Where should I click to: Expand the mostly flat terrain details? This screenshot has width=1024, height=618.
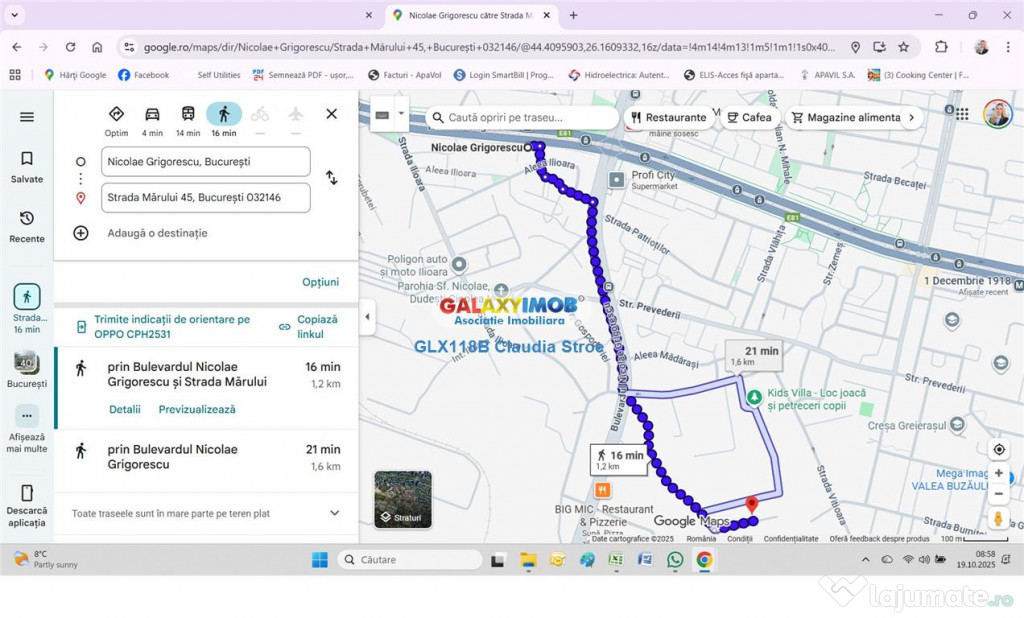point(334,513)
